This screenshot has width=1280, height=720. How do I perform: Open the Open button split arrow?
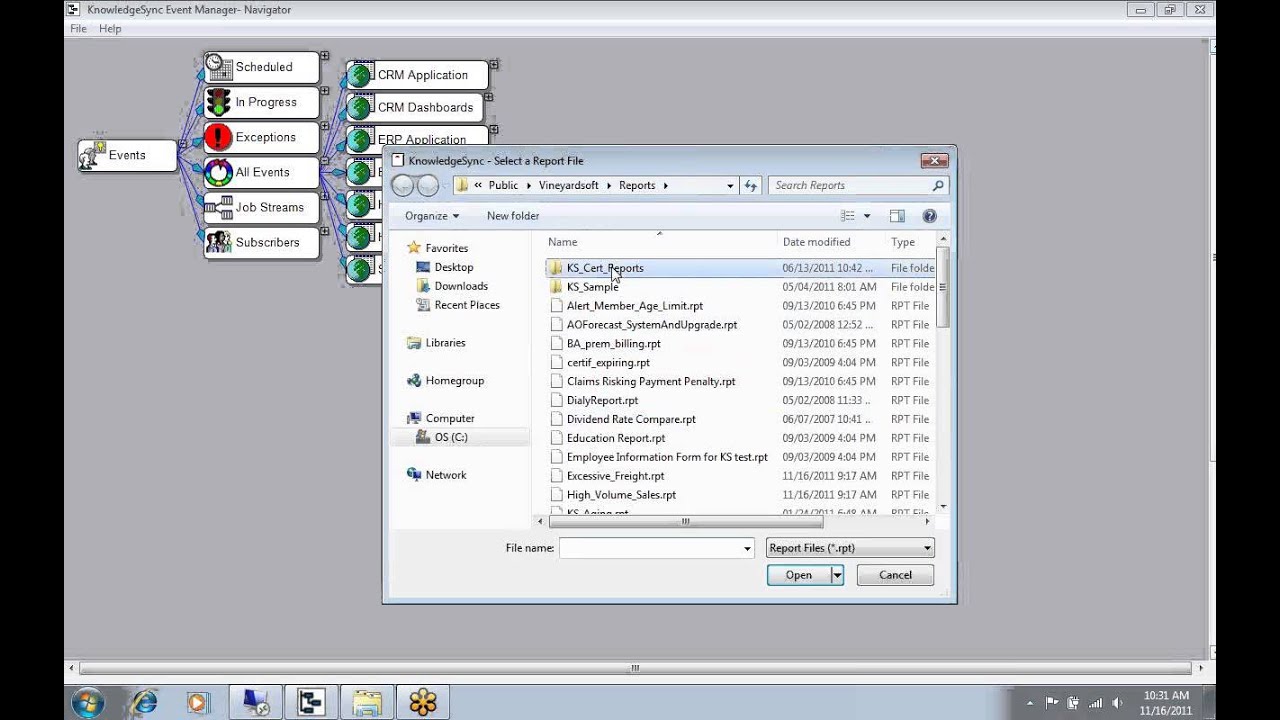point(837,575)
